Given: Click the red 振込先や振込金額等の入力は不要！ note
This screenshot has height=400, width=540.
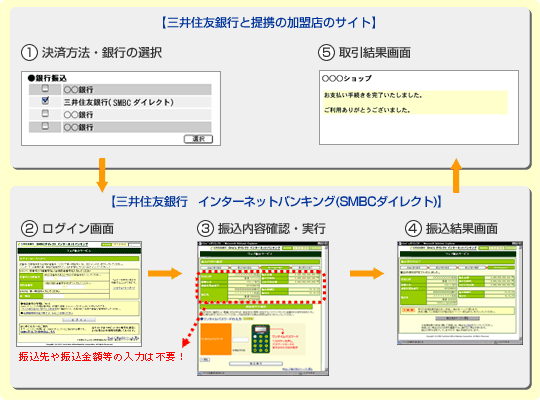Looking at the screenshot, I should (x=102, y=356).
